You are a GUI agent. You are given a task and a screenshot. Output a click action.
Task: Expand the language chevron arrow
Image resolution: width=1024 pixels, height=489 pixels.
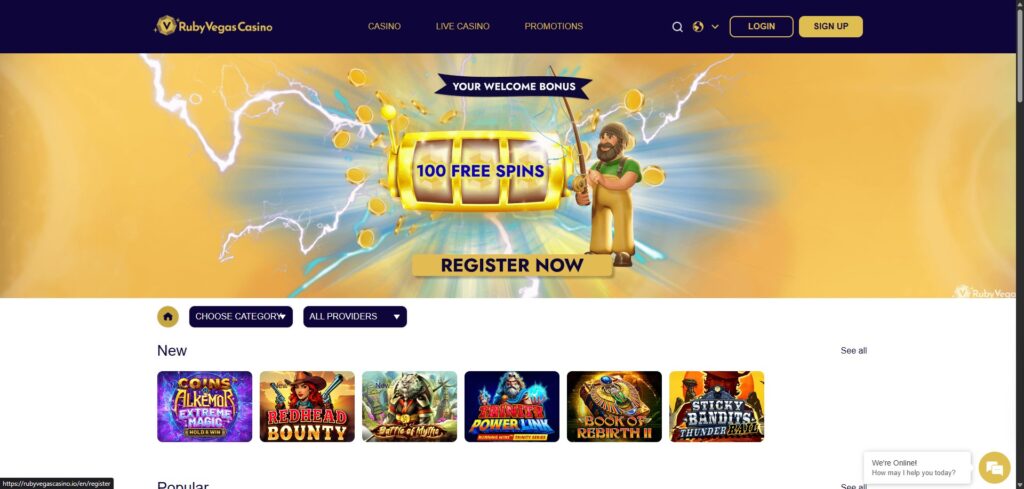coord(715,27)
